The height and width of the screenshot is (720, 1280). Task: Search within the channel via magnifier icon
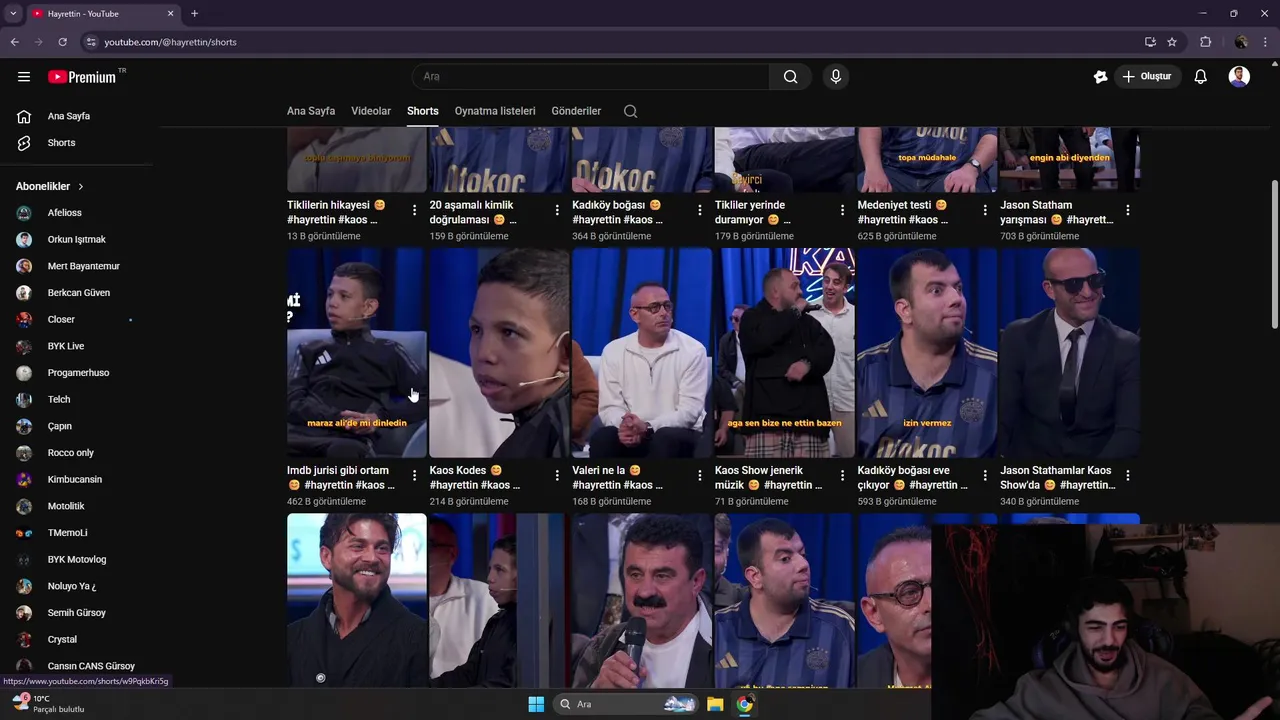click(630, 111)
